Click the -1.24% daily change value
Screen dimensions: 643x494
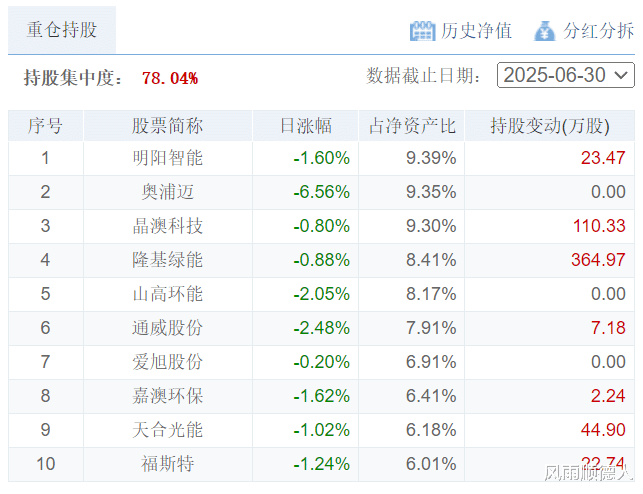pyautogui.click(x=321, y=464)
